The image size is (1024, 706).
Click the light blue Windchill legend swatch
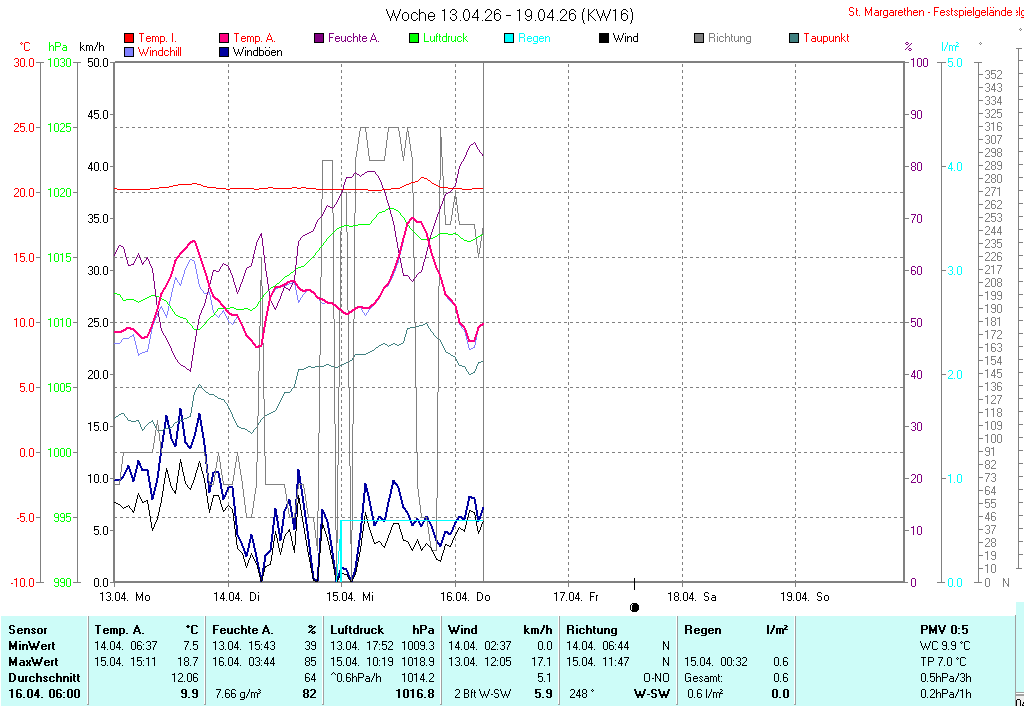(128, 51)
